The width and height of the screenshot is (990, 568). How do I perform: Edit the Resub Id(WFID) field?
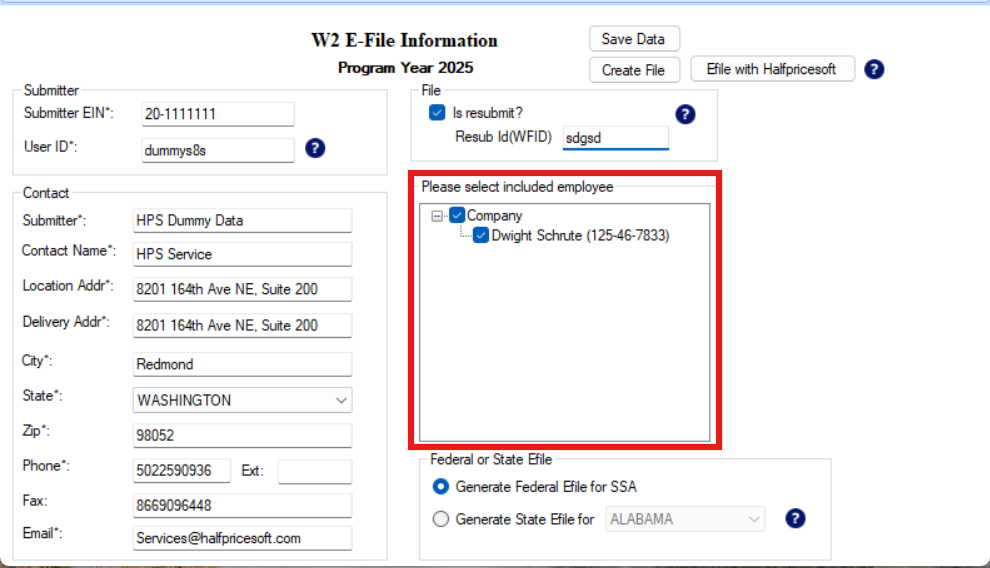(x=616, y=138)
